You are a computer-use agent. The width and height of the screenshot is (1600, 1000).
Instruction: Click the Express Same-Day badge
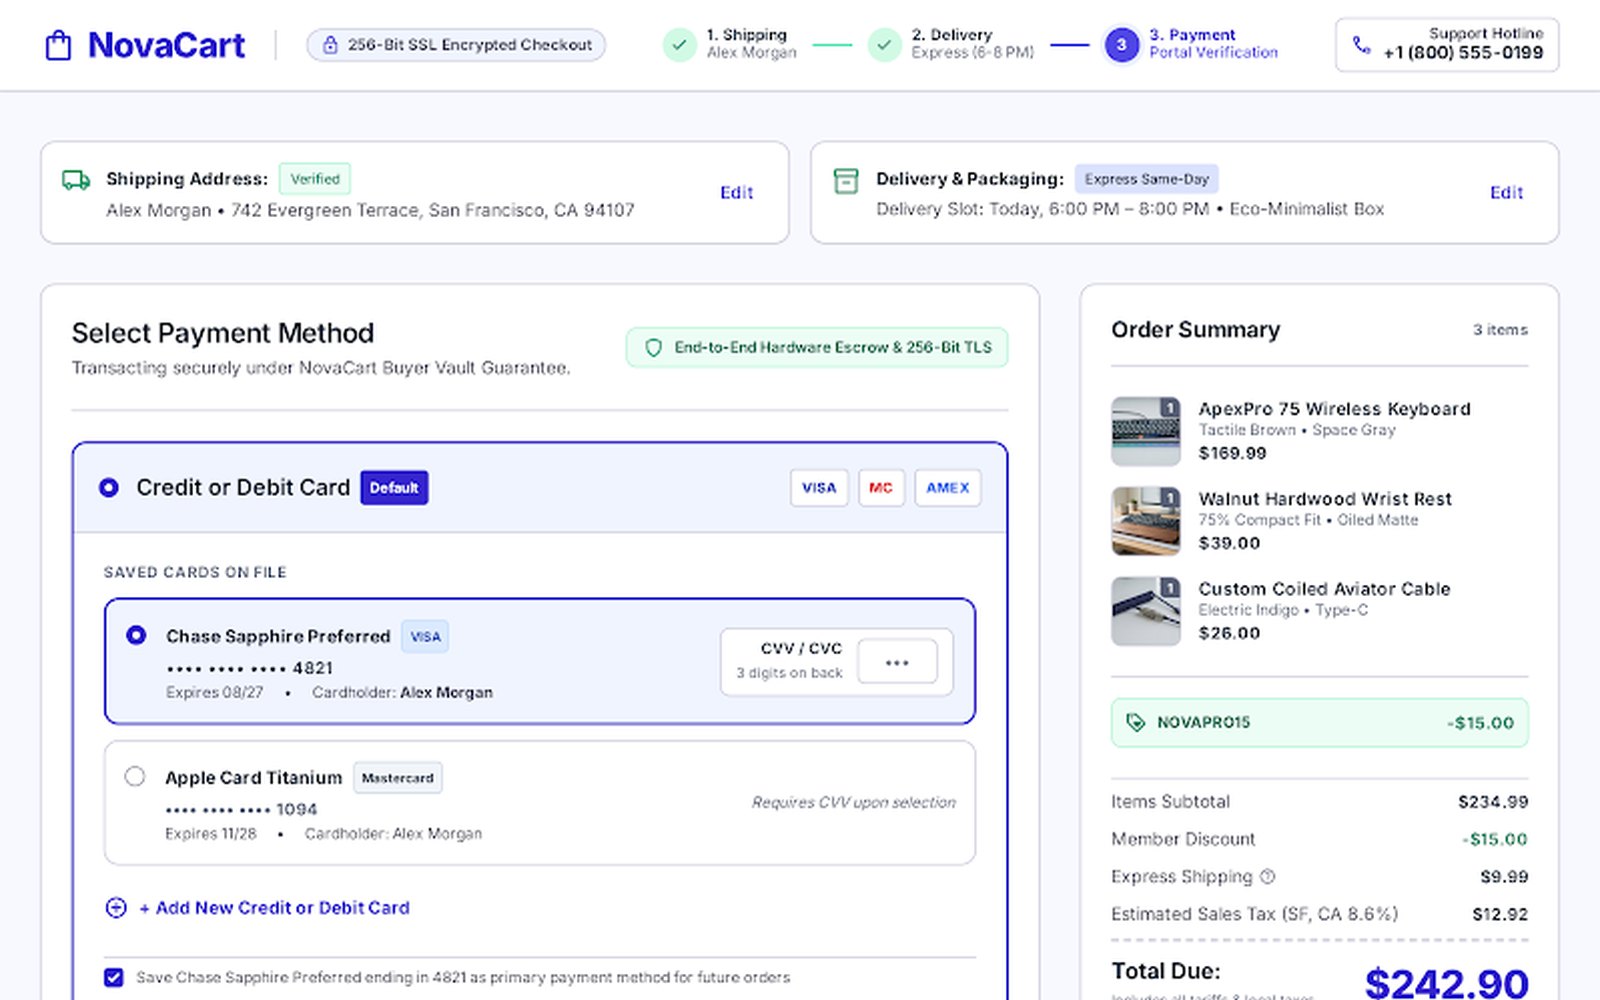[x=1147, y=179]
